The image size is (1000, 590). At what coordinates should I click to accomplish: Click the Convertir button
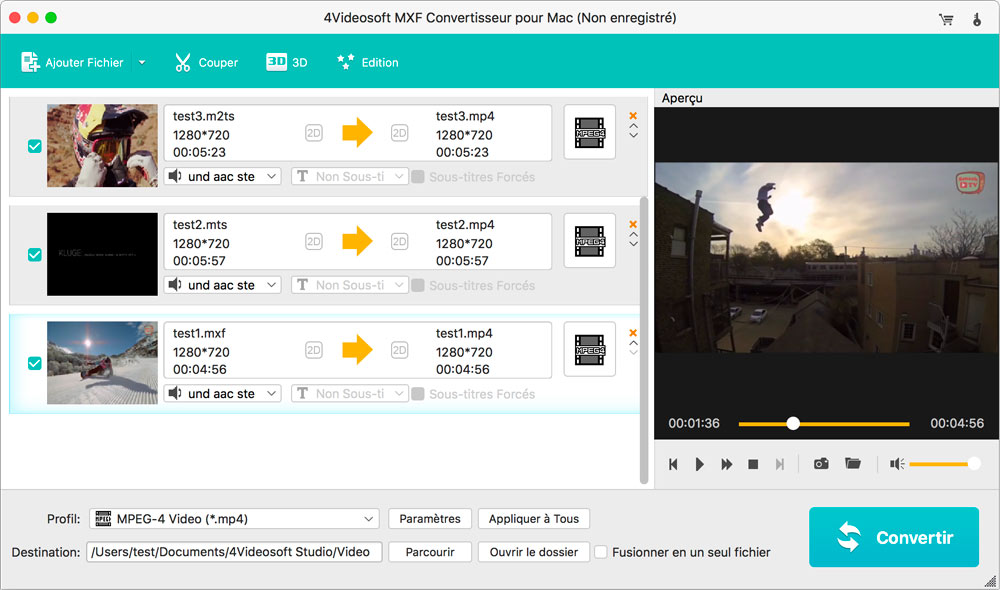[x=893, y=537]
